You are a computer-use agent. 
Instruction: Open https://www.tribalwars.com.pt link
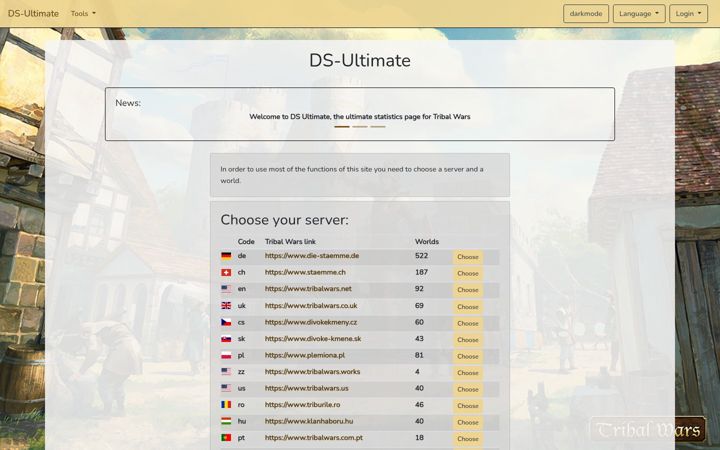tap(314, 438)
